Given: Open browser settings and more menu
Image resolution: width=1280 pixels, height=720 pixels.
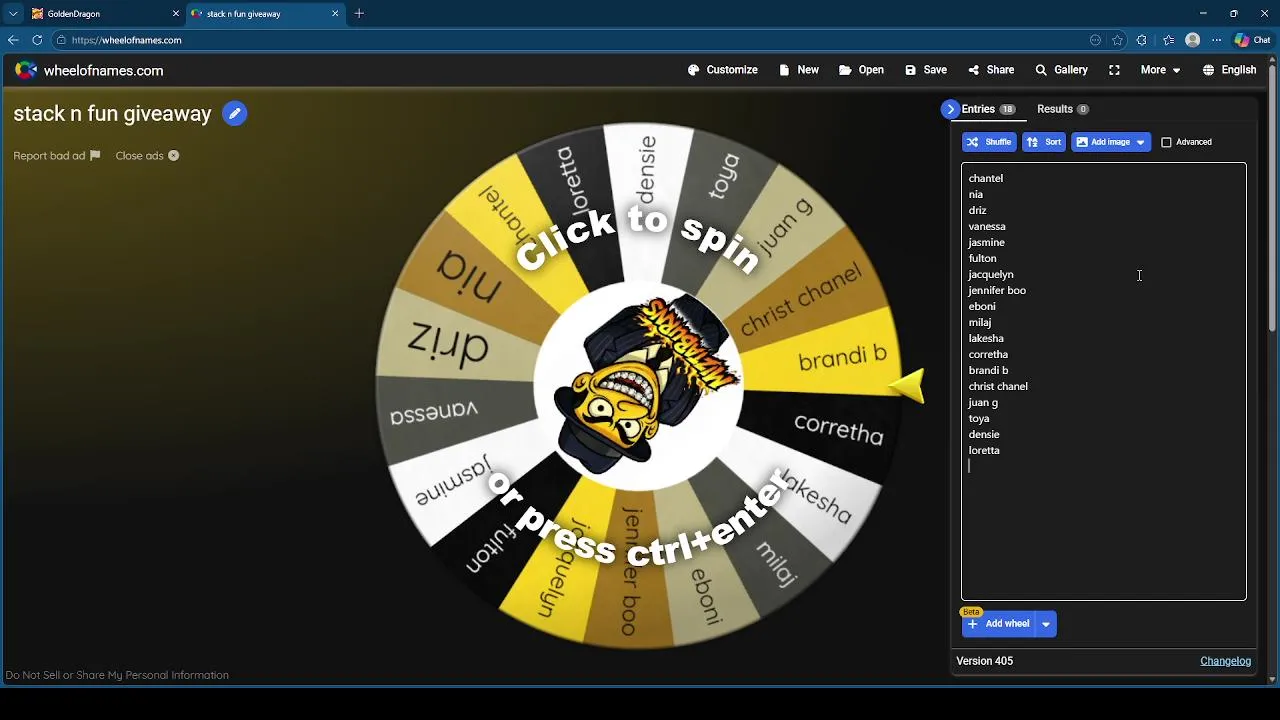Looking at the screenshot, I should 1216,40.
